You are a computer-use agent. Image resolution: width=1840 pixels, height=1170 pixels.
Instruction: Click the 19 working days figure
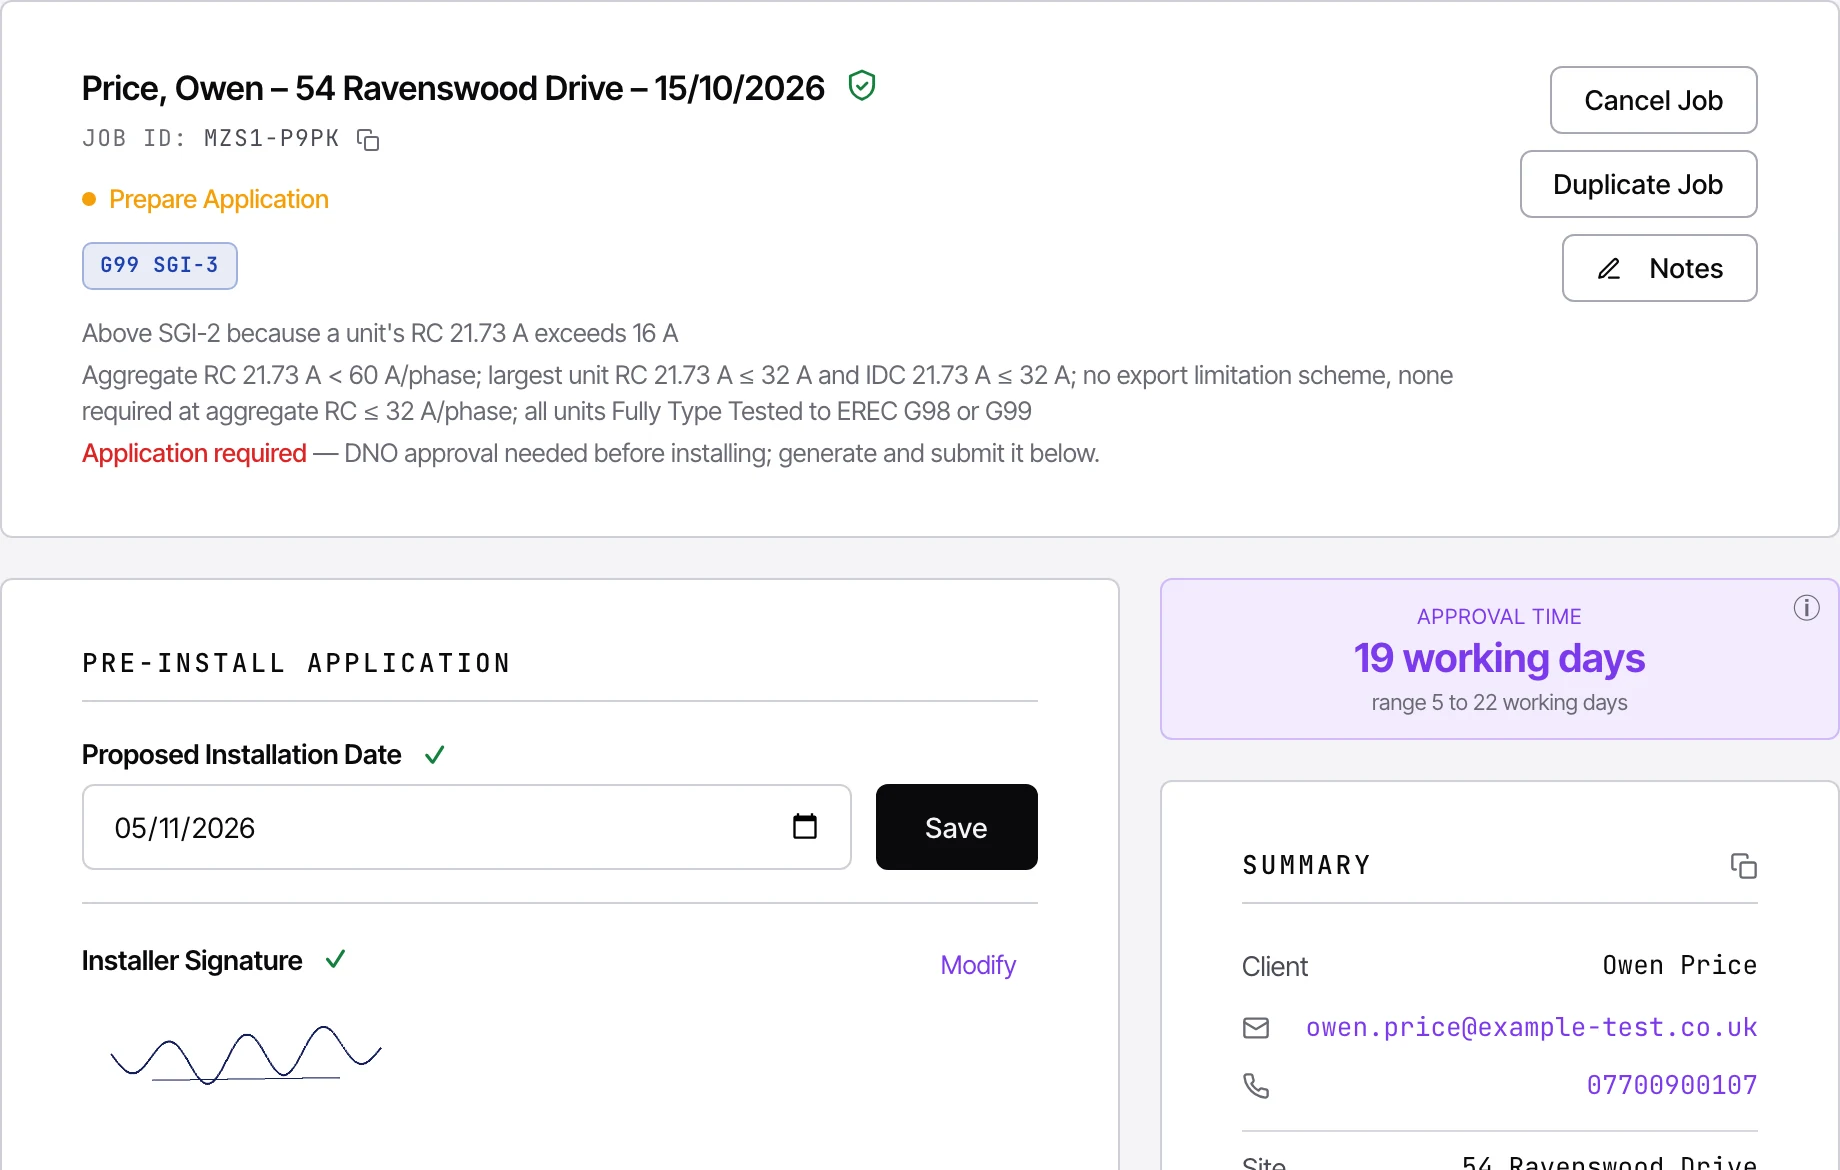(x=1499, y=658)
